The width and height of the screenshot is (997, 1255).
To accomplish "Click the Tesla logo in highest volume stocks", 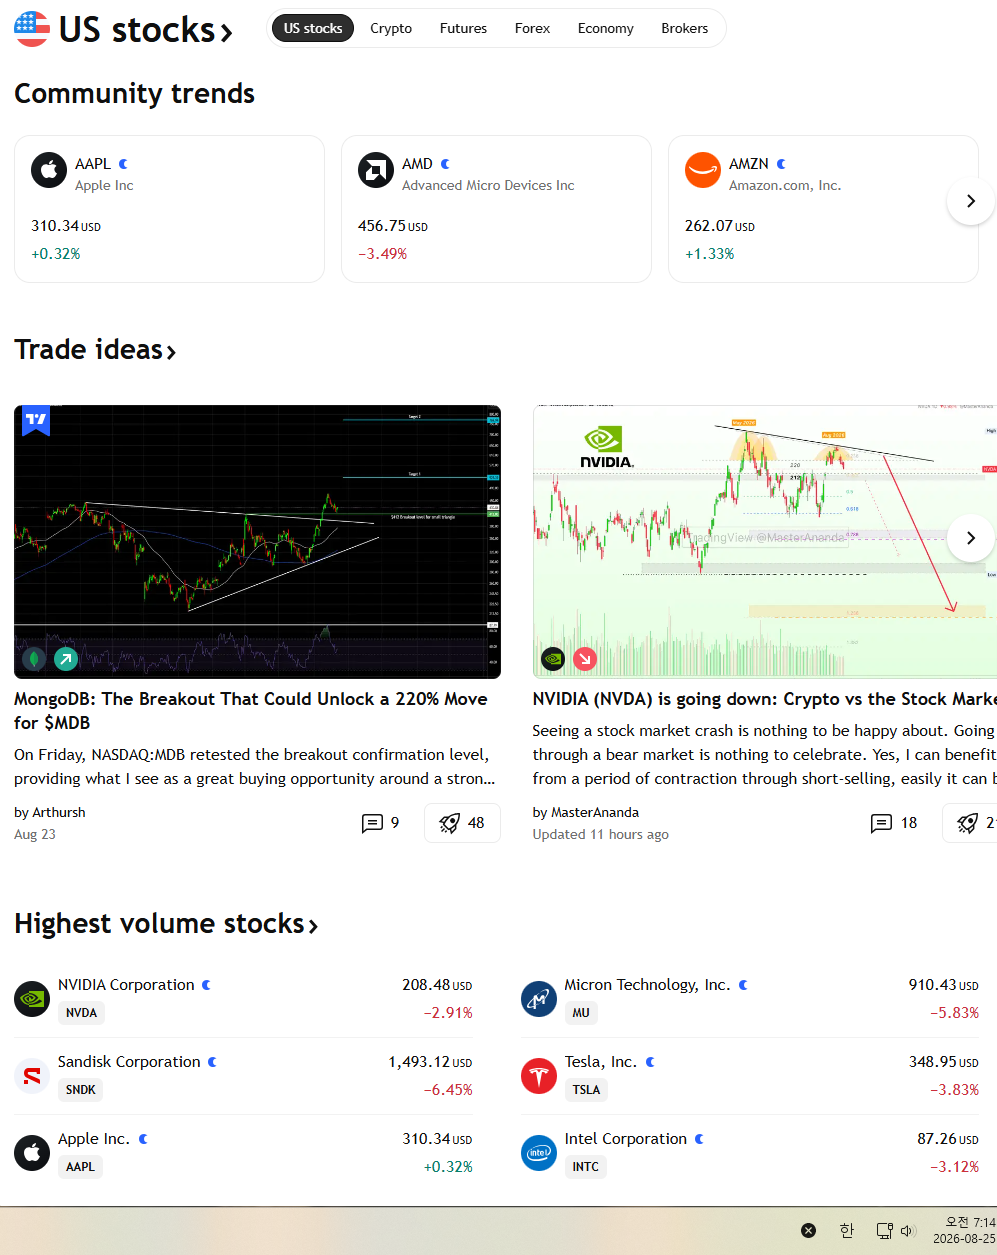I will point(539,1076).
